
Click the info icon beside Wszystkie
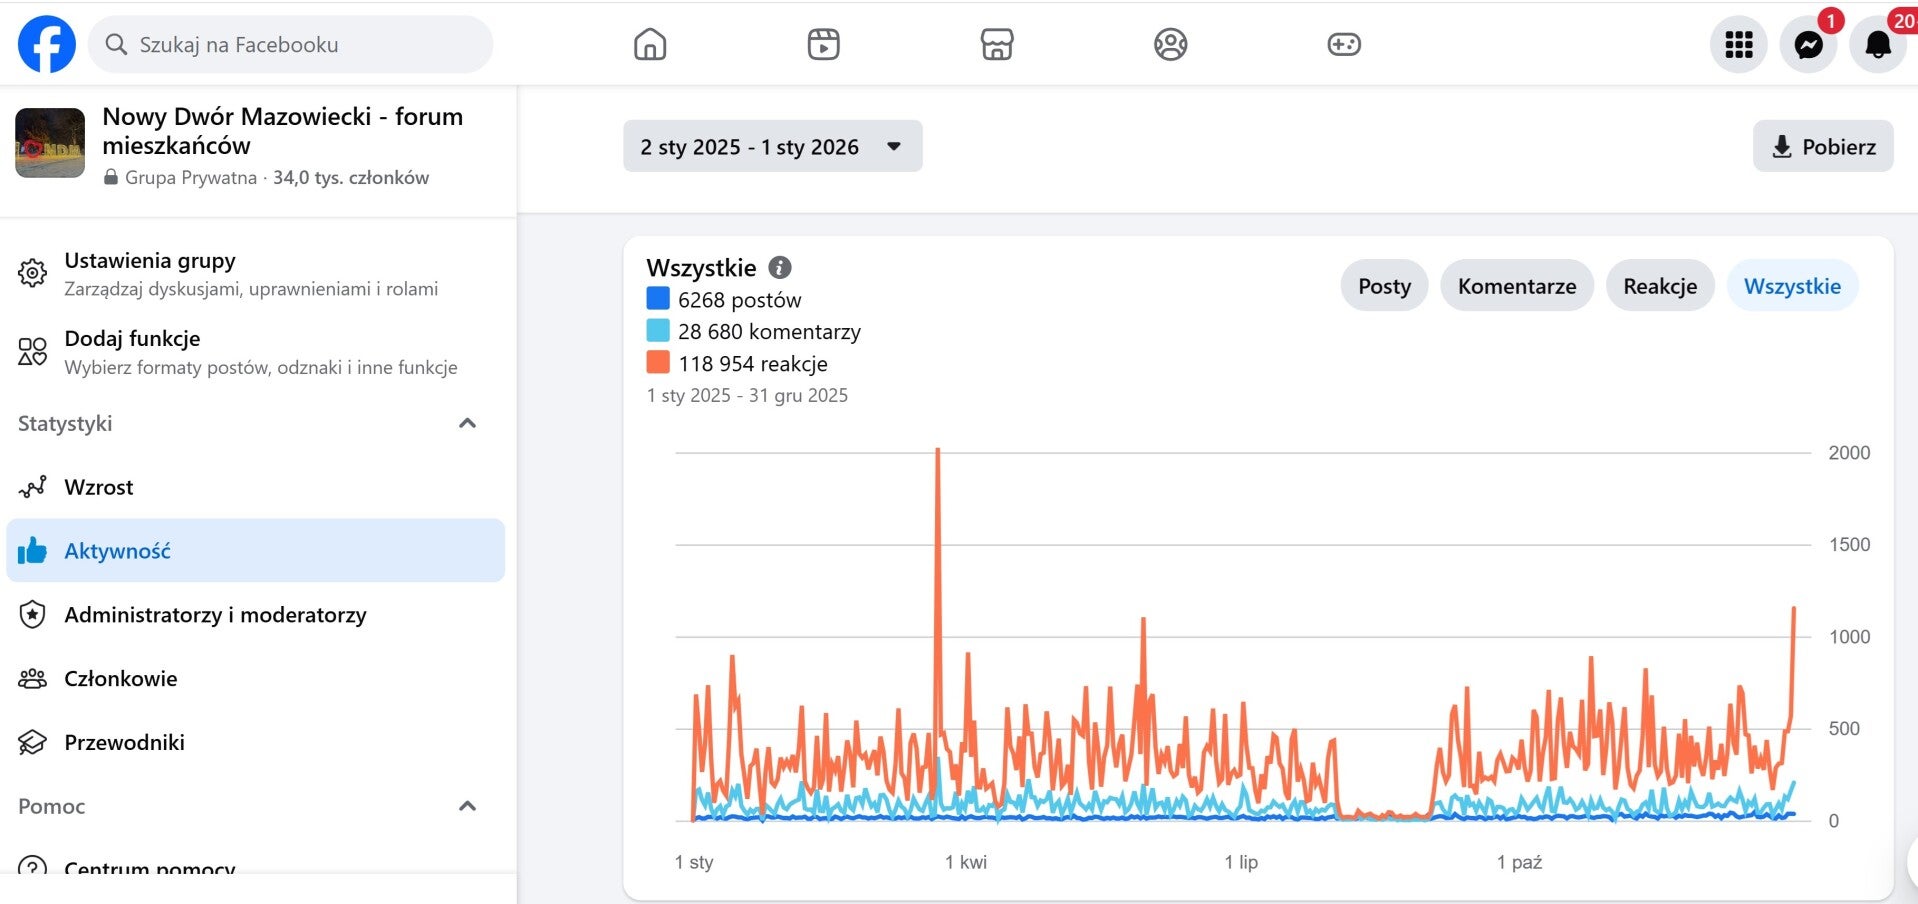[x=780, y=267]
